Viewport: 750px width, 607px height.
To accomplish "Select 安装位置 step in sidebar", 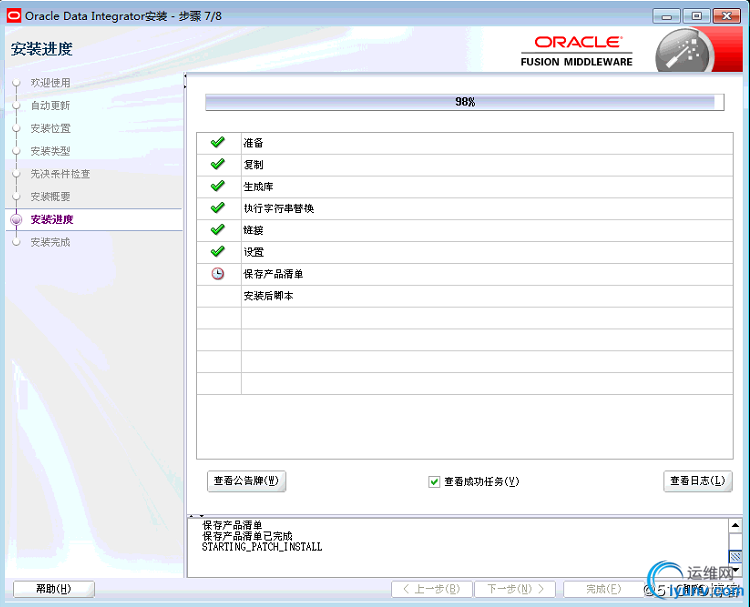I will point(50,128).
